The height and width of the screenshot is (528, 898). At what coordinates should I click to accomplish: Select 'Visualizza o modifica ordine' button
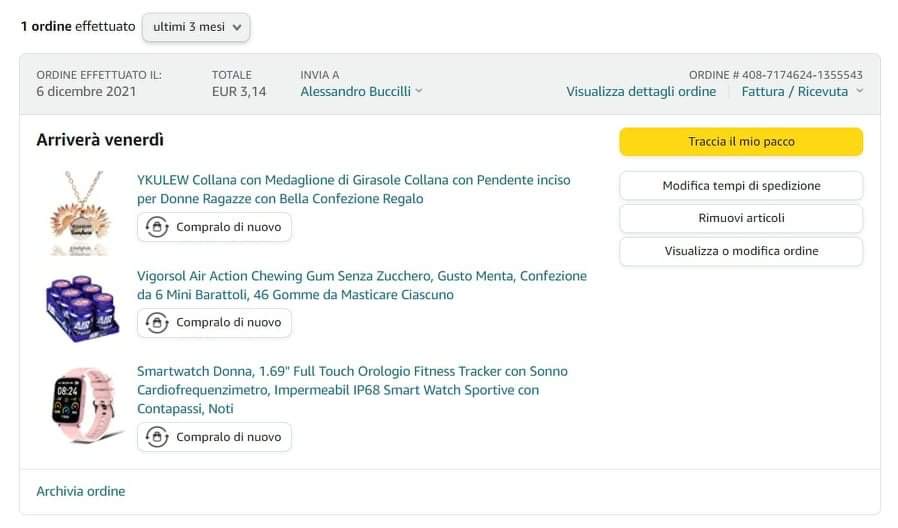pyautogui.click(x=741, y=251)
